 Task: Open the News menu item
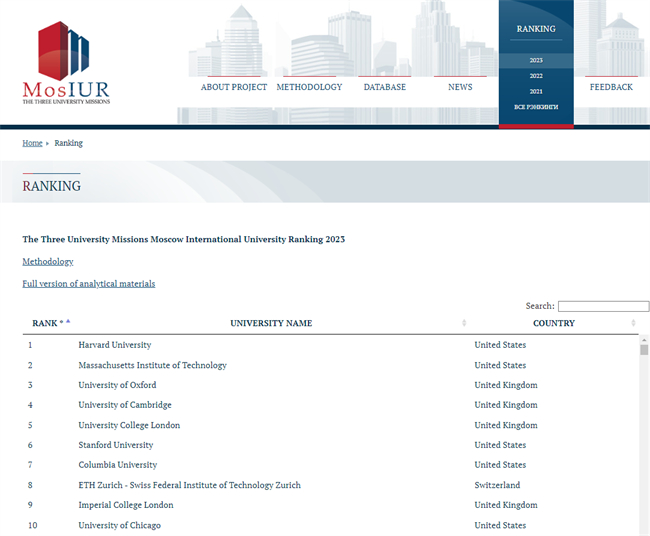pyautogui.click(x=460, y=87)
